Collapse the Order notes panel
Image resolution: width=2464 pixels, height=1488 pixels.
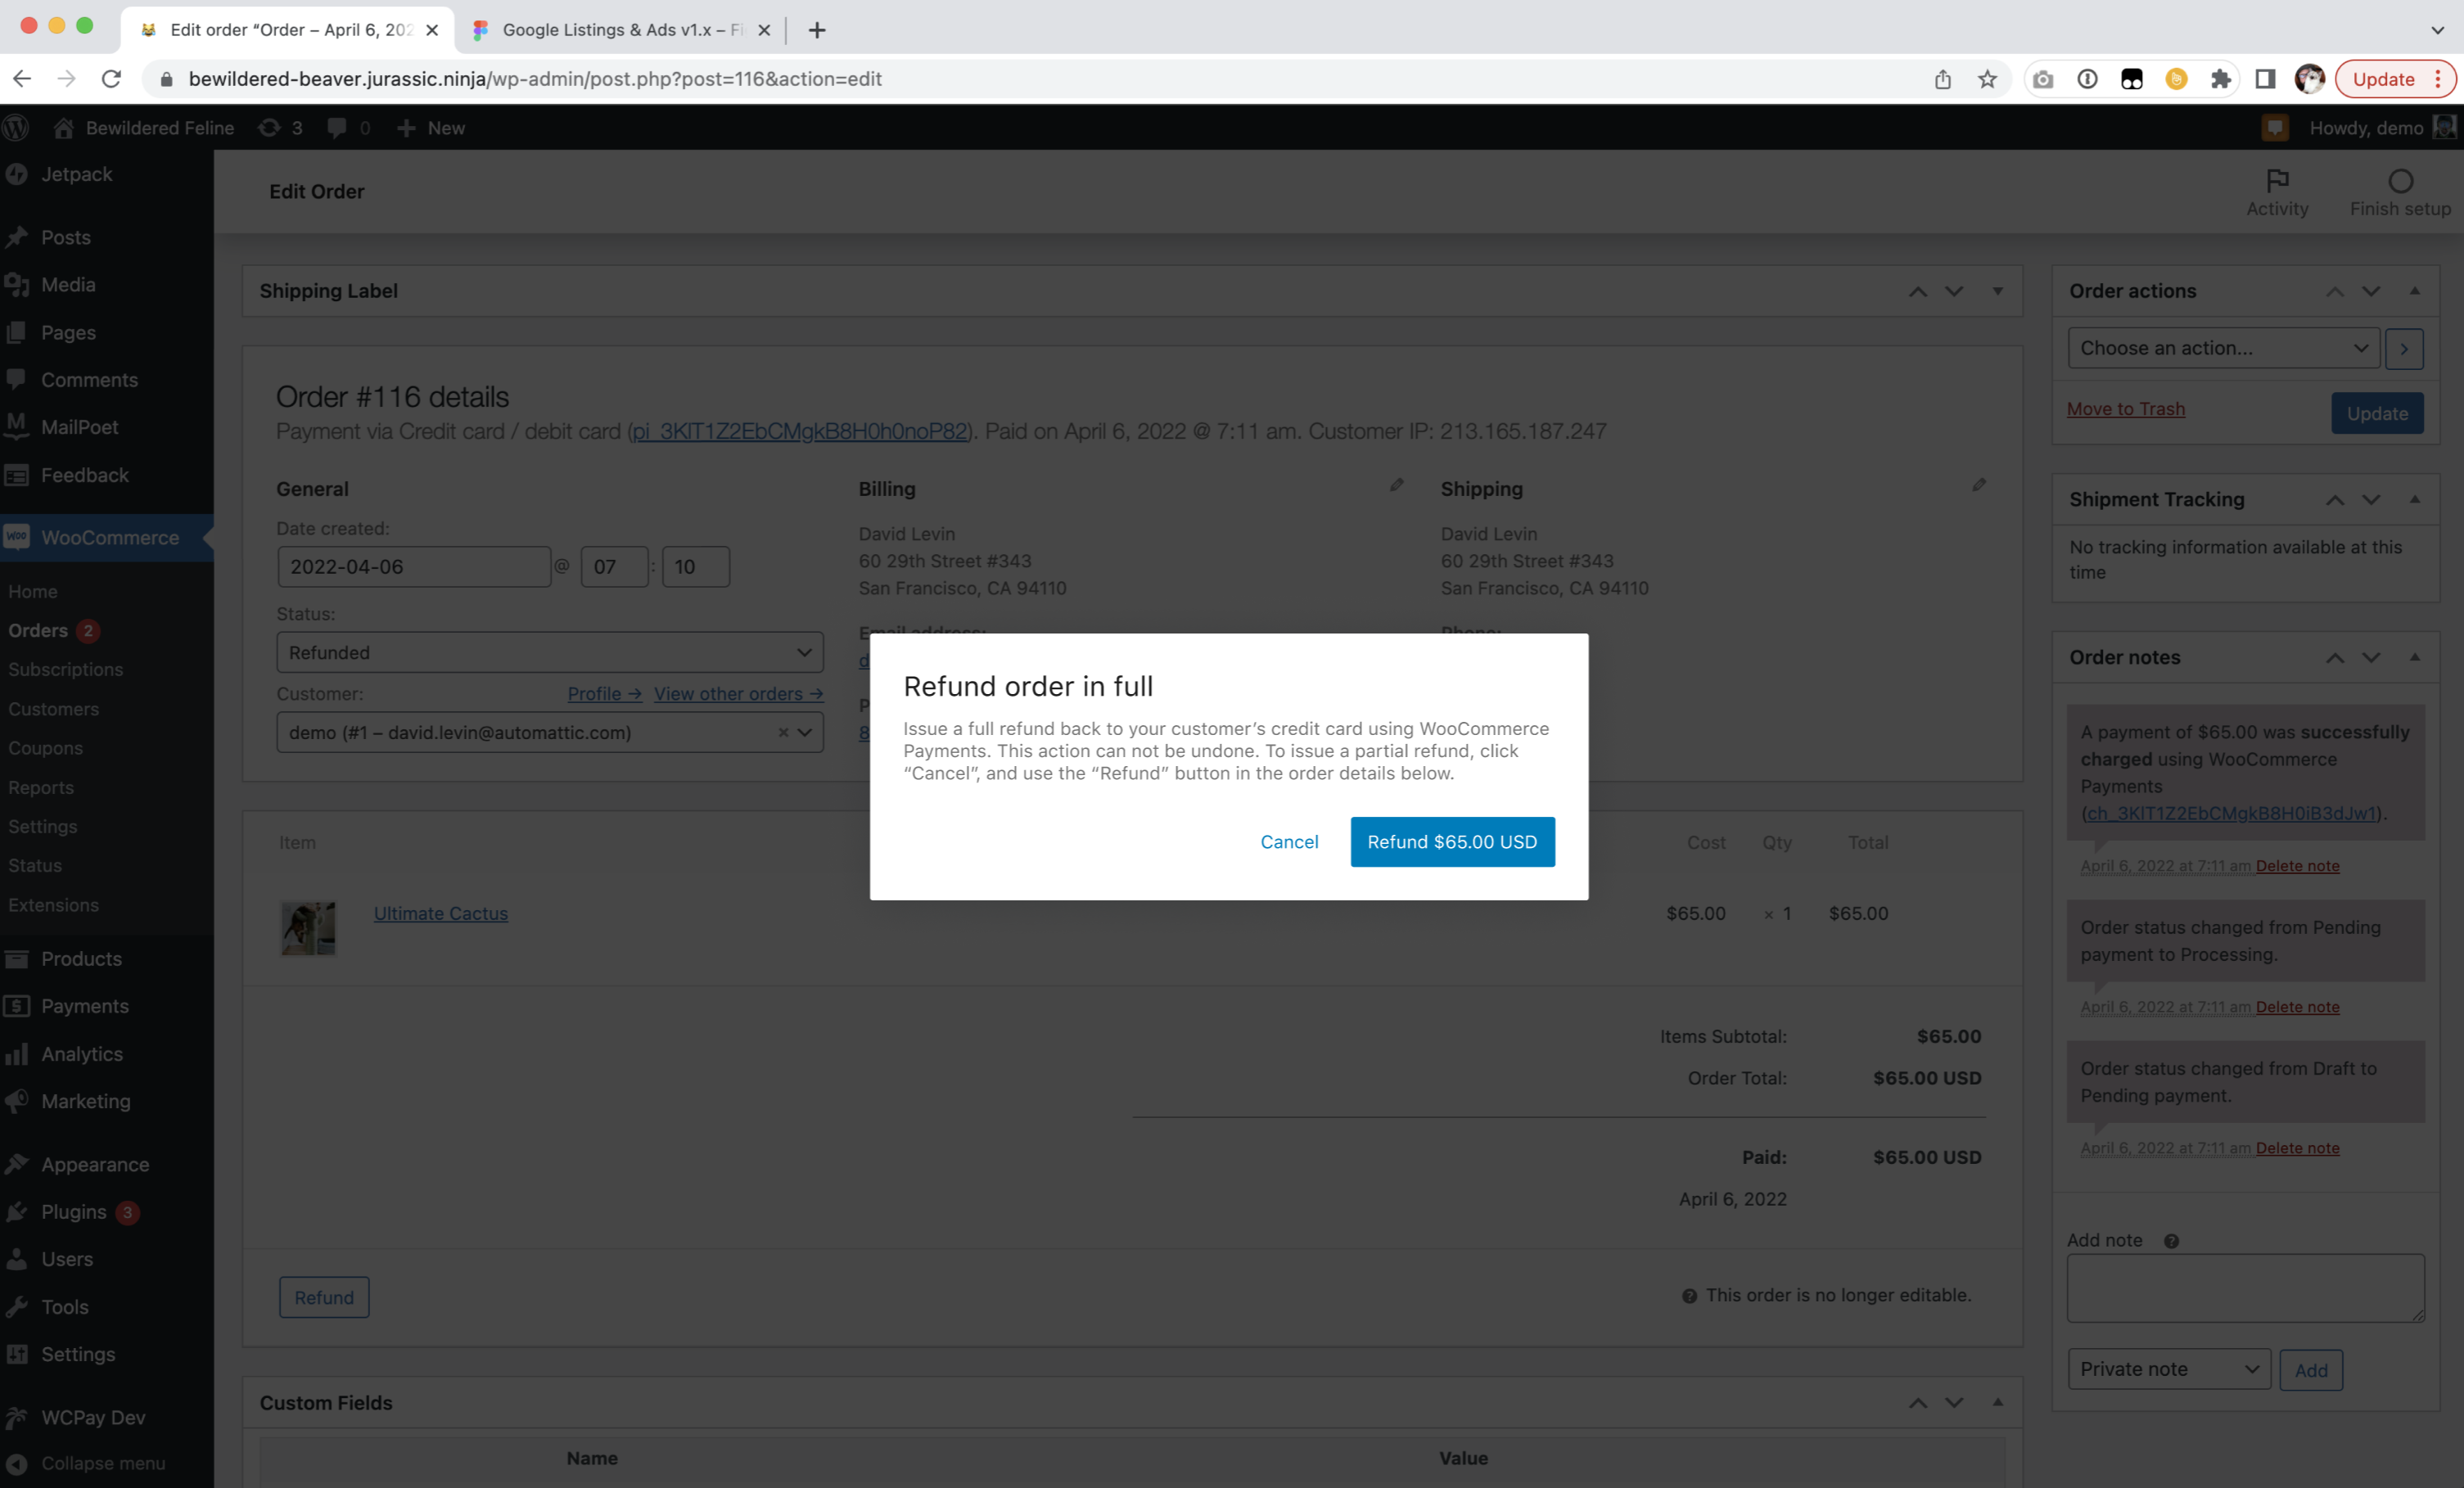point(2415,657)
